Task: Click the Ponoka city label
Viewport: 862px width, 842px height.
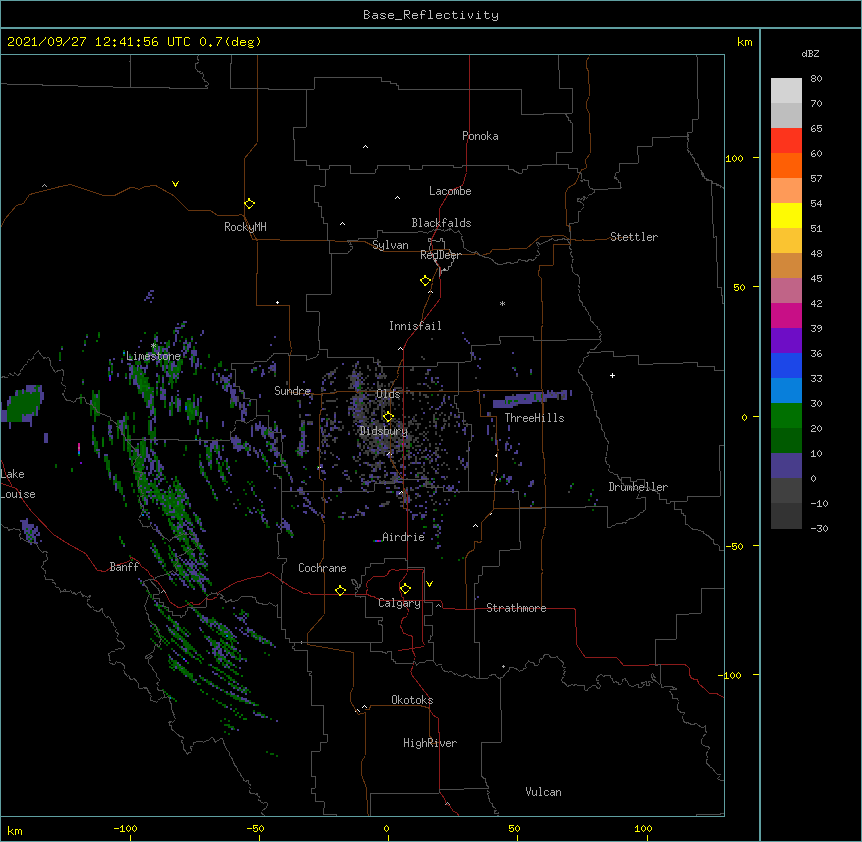Action: [480, 136]
